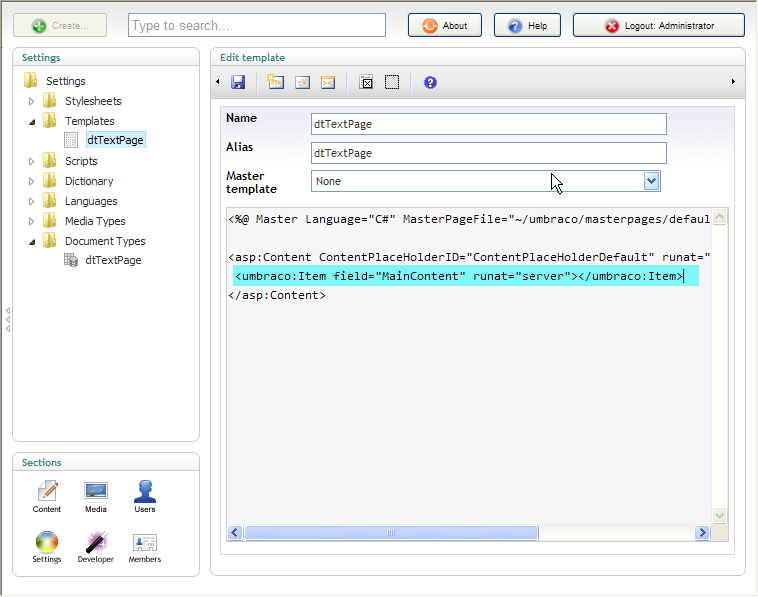Click the highlighted umbraco:Item code line
Image resolution: width=758 pixels, height=597 pixels.
[x=466, y=276]
